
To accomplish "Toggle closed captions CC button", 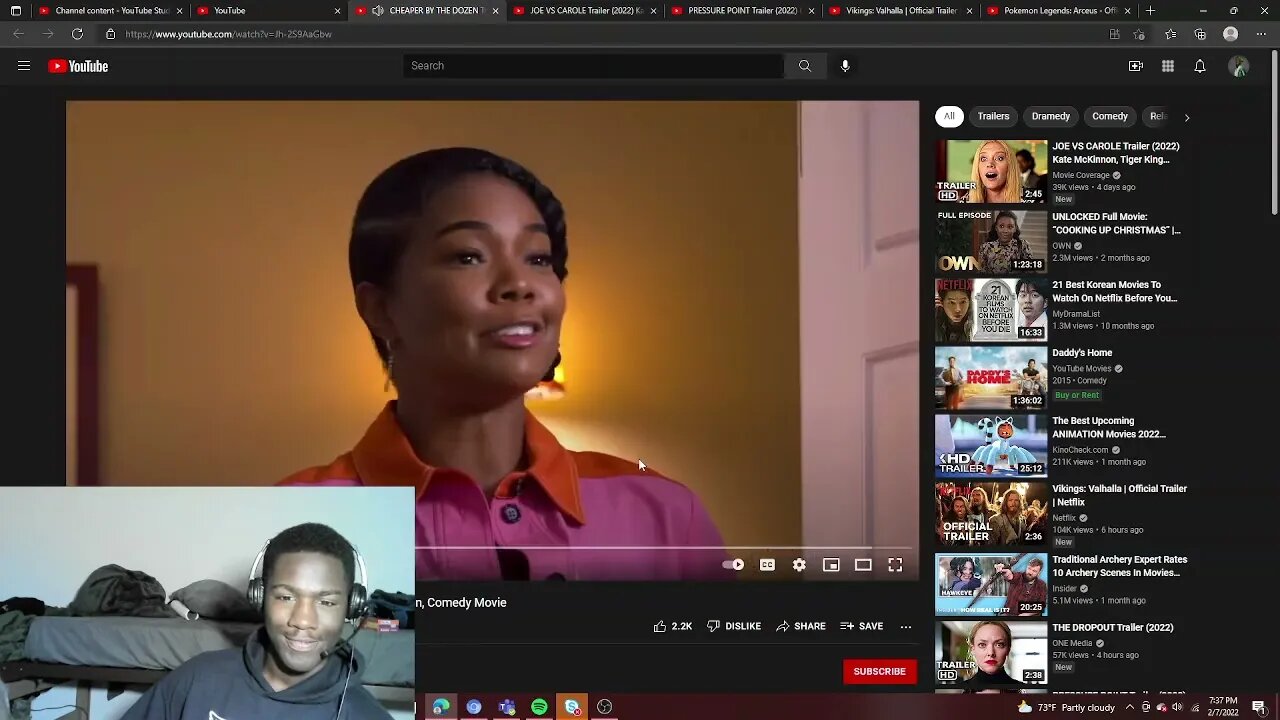I will [x=767, y=565].
